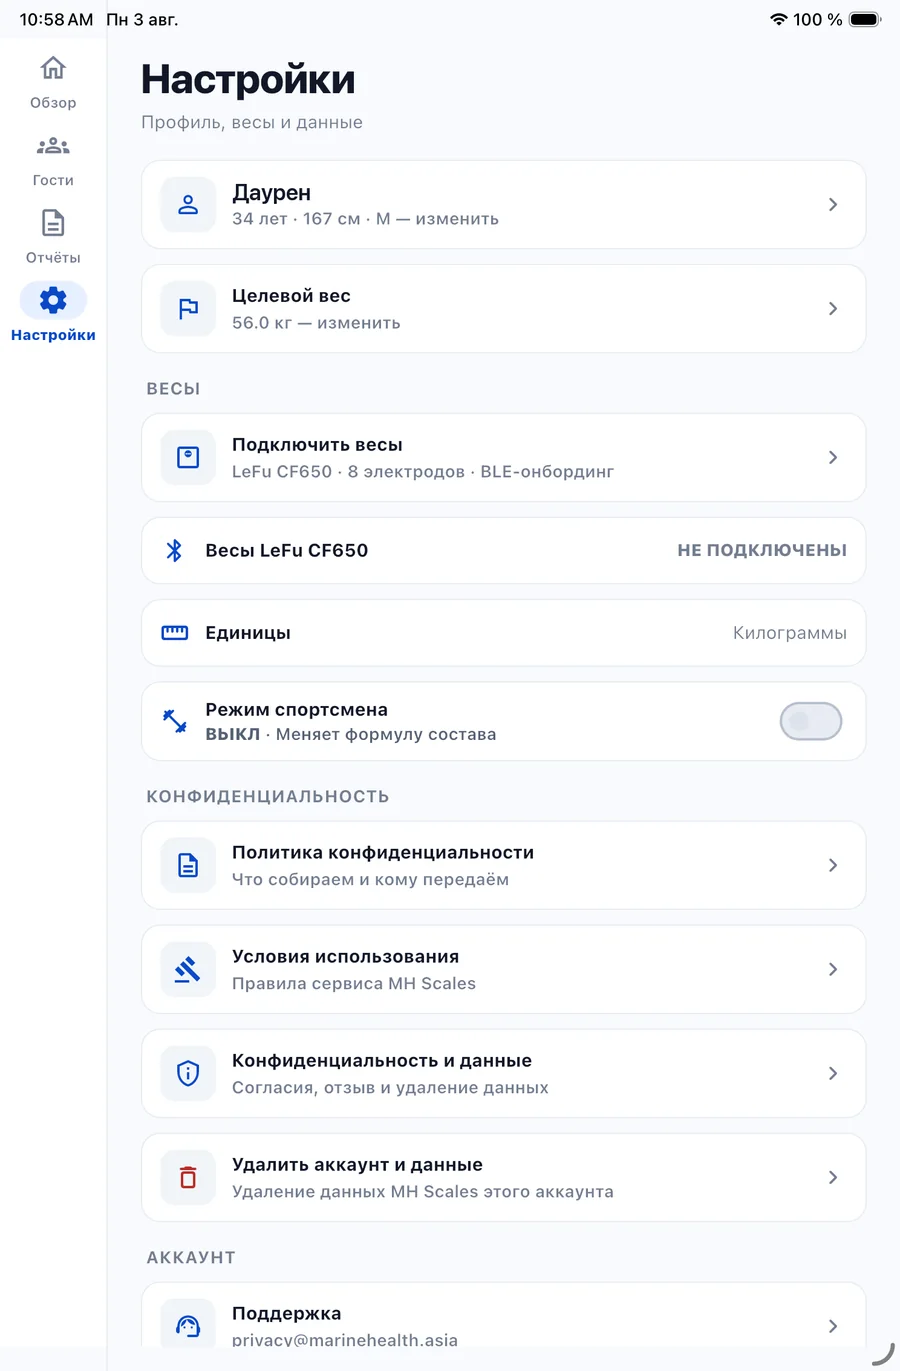Tap the gavel icon for Условия использования
Screen dimensions: 900x1371
[188, 969]
